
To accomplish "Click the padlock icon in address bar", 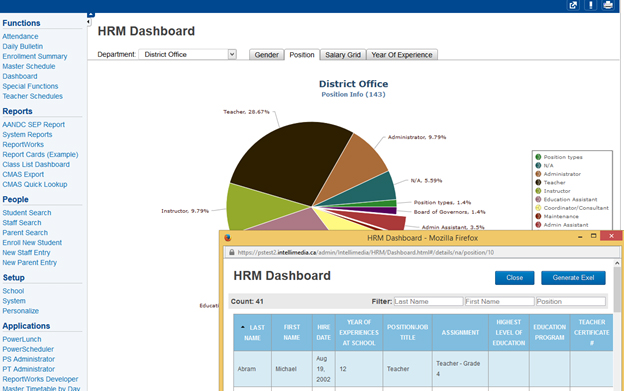I will (232, 252).
